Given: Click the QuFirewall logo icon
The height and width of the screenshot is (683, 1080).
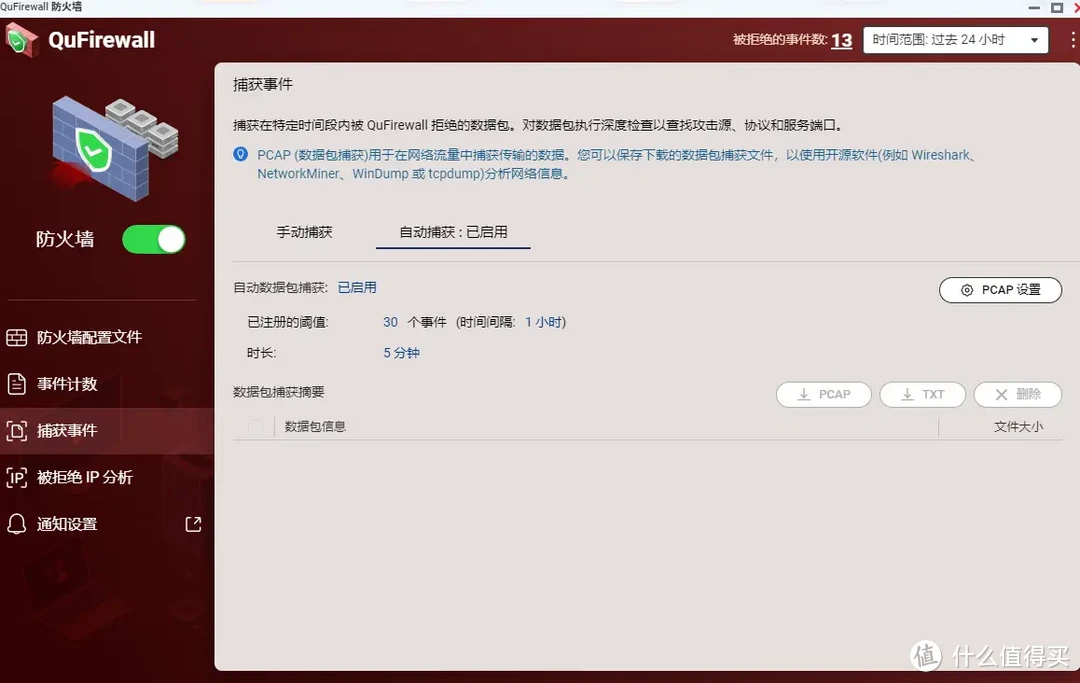Looking at the screenshot, I should [x=21, y=40].
